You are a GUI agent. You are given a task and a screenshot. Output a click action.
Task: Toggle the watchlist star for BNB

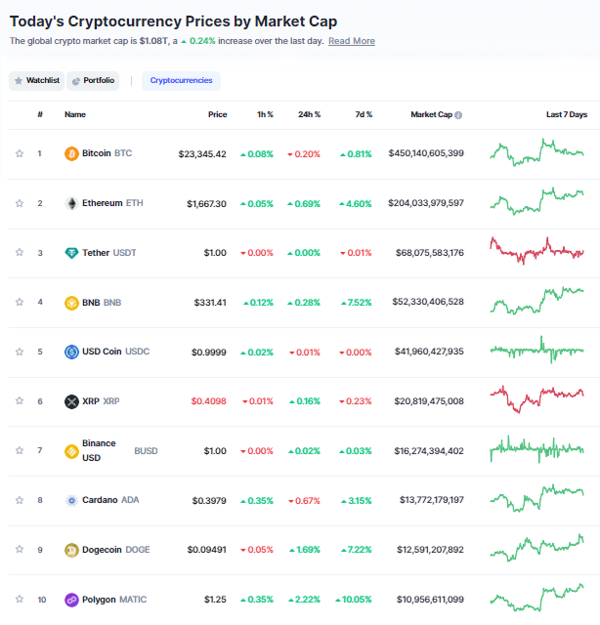pyautogui.click(x=19, y=302)
